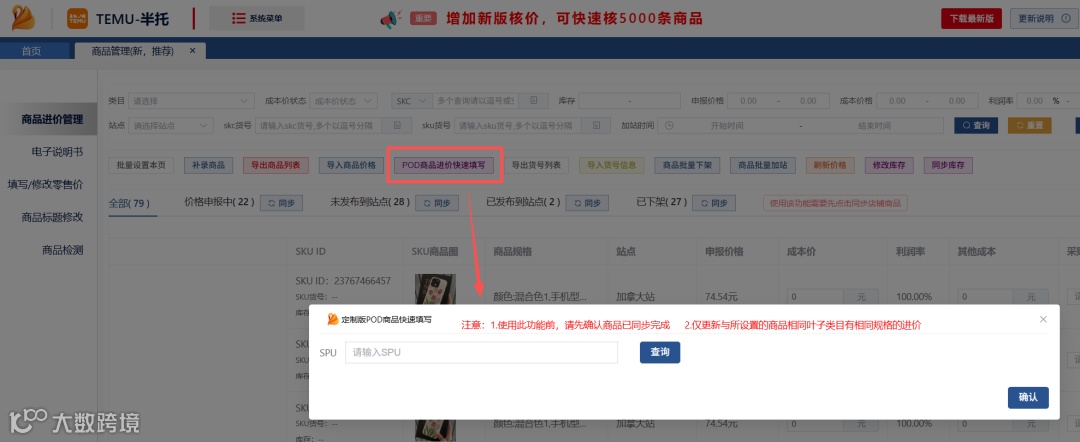Click the sku货号 input field
Viewport: 1080px width, 442px height.
[x=519, y=126]
